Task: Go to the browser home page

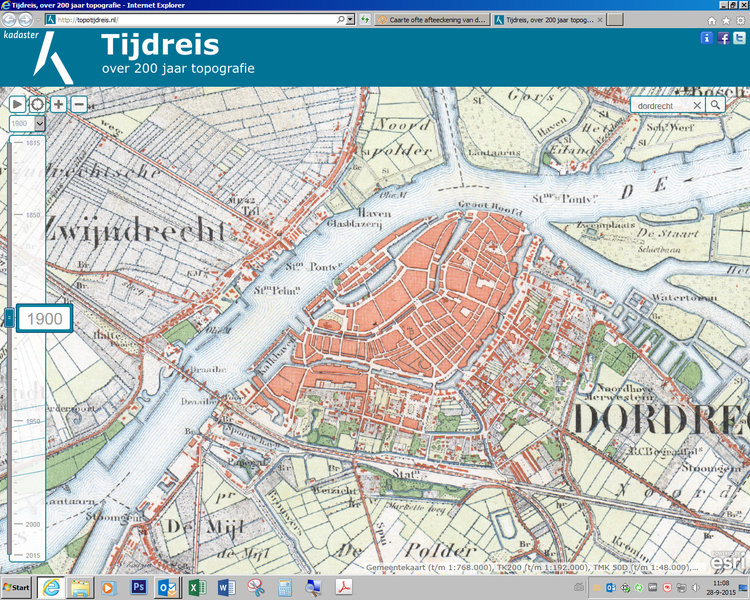Action: (x=712, y=20)
